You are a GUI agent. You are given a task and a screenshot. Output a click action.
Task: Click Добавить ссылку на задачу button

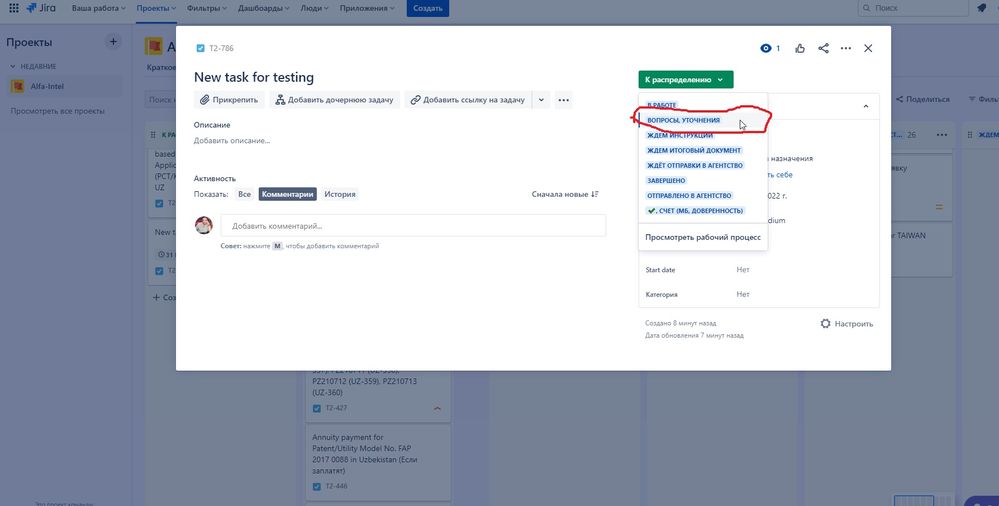click(x=468, y=100)
